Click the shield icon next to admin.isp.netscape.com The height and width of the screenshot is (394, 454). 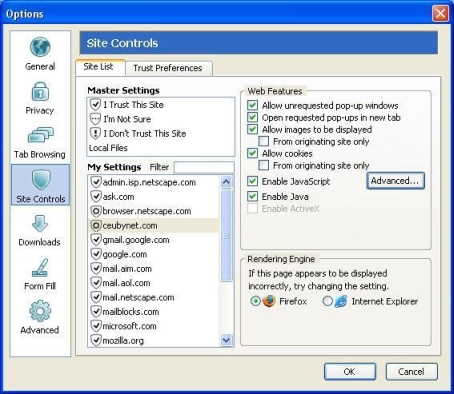point(96,182)
